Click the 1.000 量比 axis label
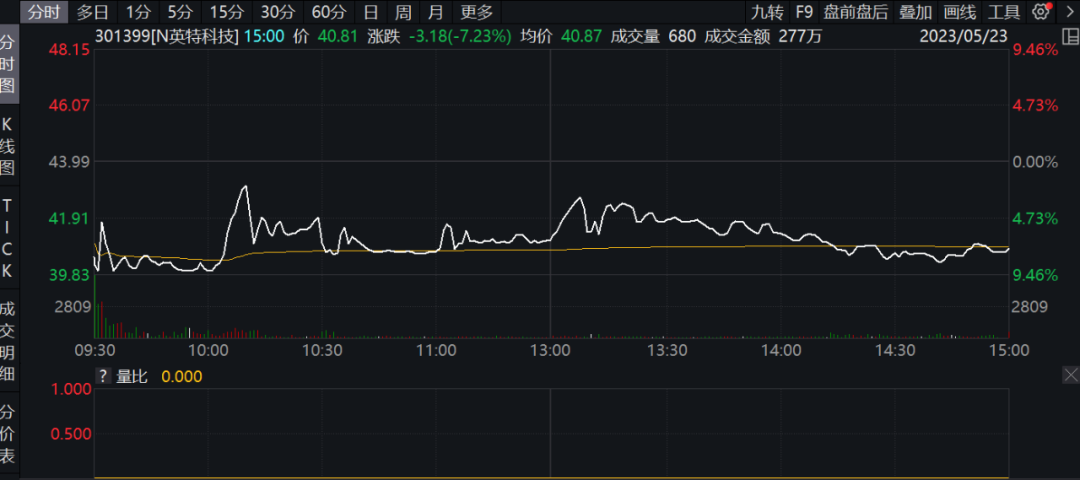 [72, 389]
